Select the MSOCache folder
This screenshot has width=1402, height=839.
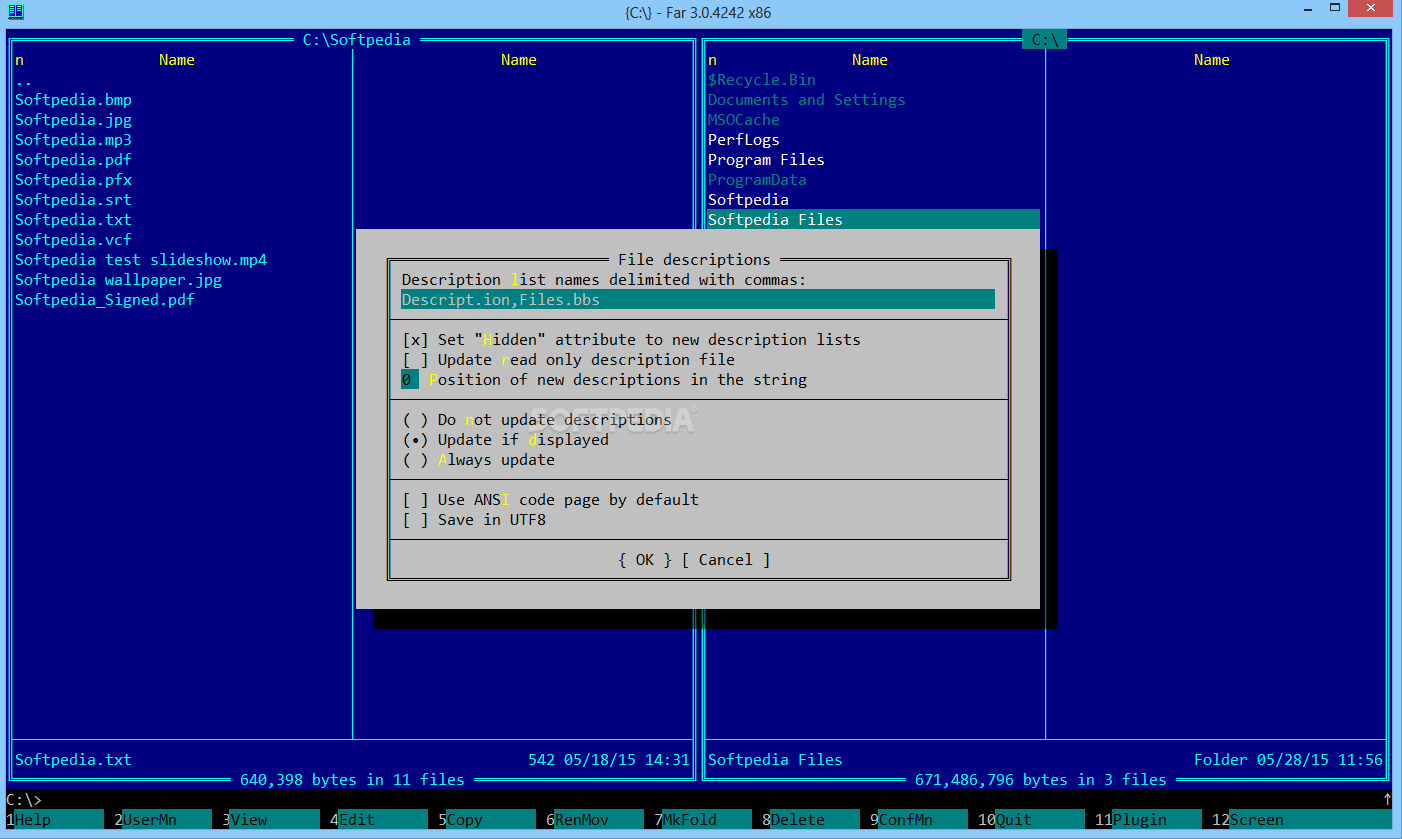click(x=744, y=120)
